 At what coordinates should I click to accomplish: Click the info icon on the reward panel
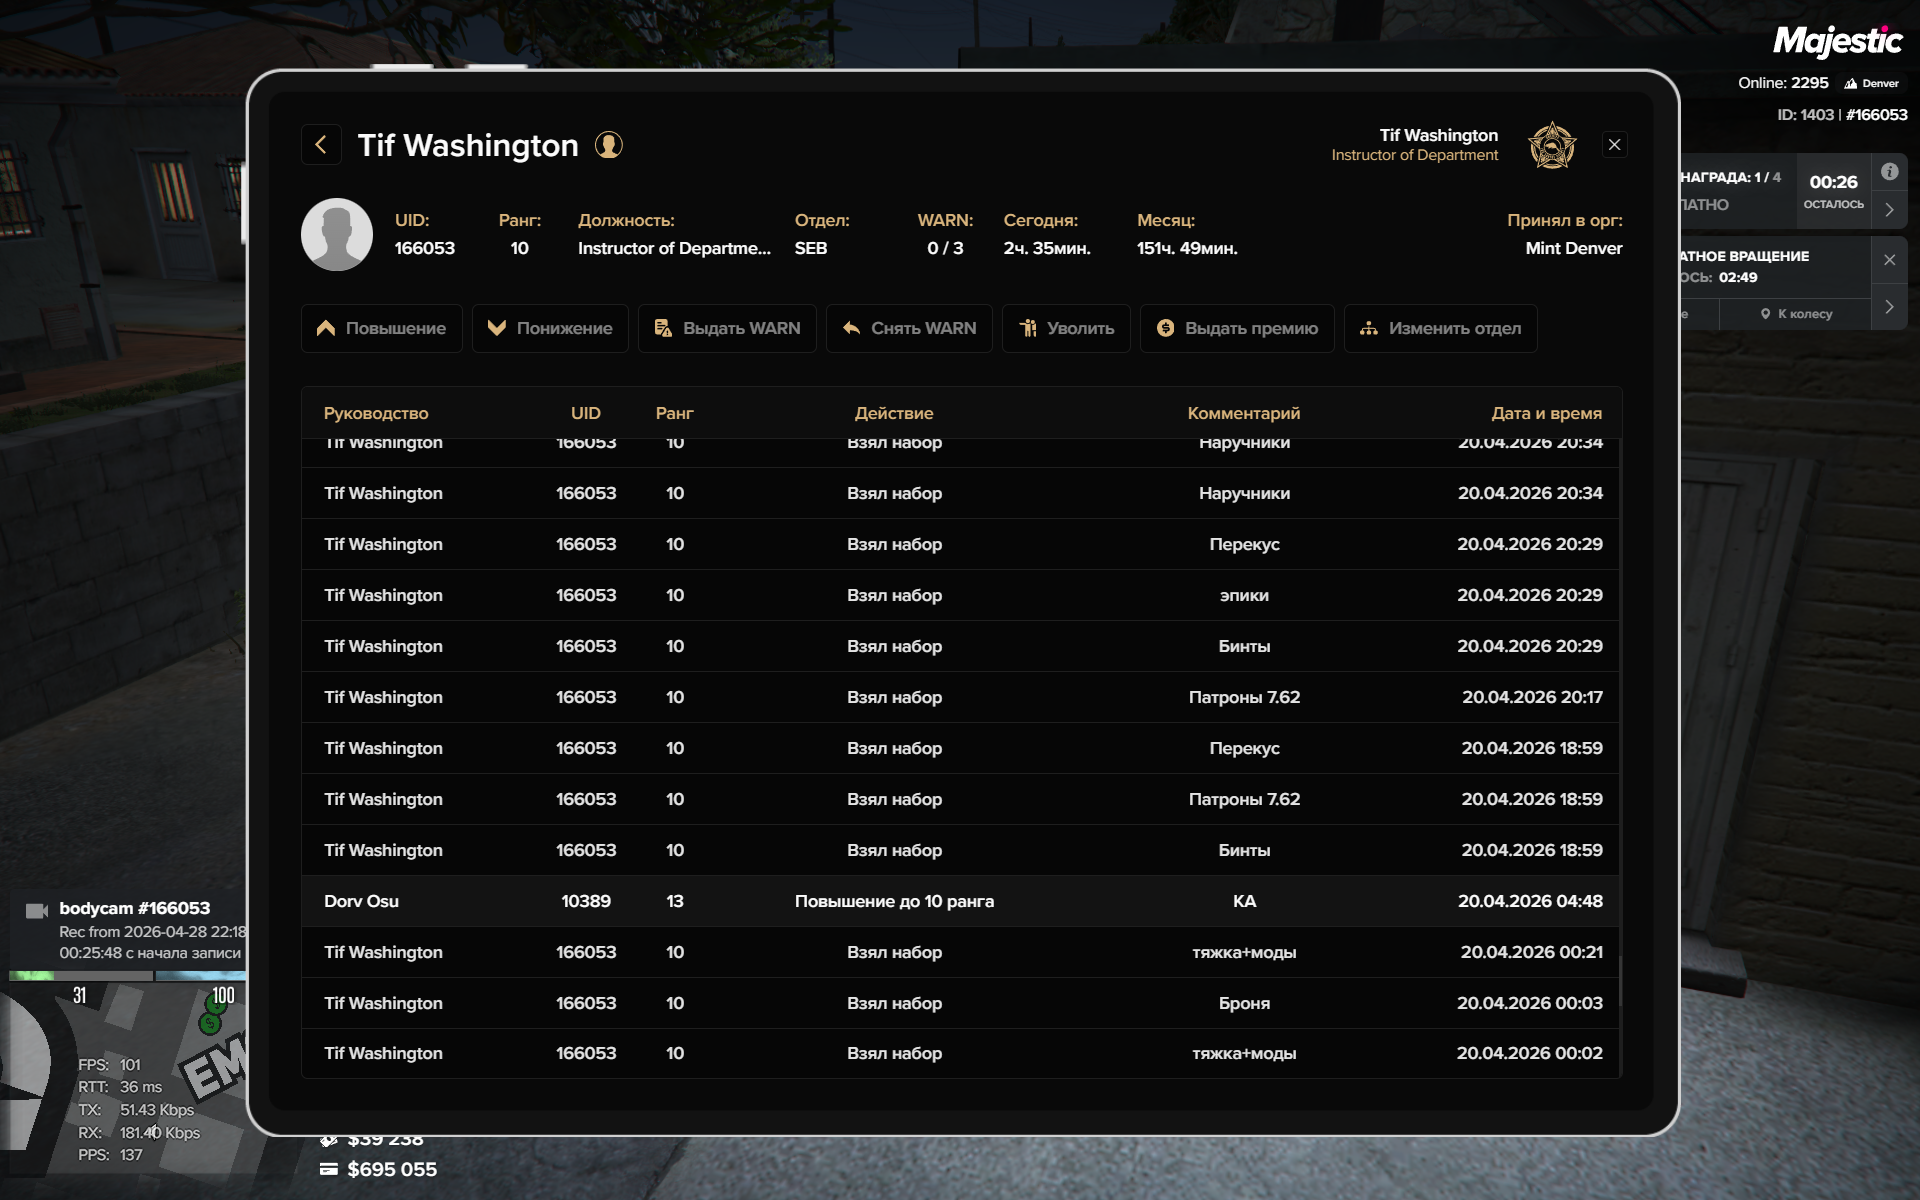point(1889,172)
